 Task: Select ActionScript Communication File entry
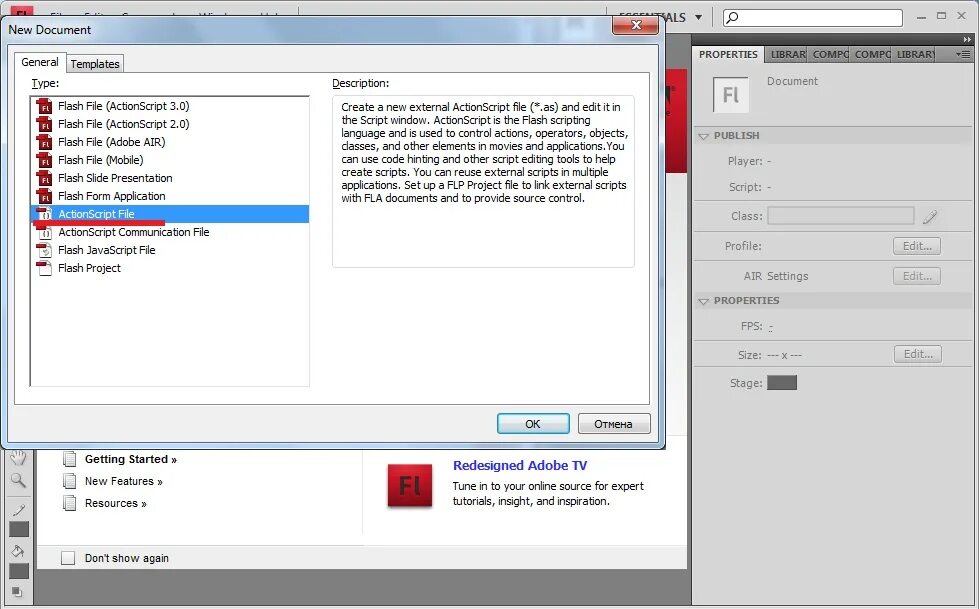(169, 232)
